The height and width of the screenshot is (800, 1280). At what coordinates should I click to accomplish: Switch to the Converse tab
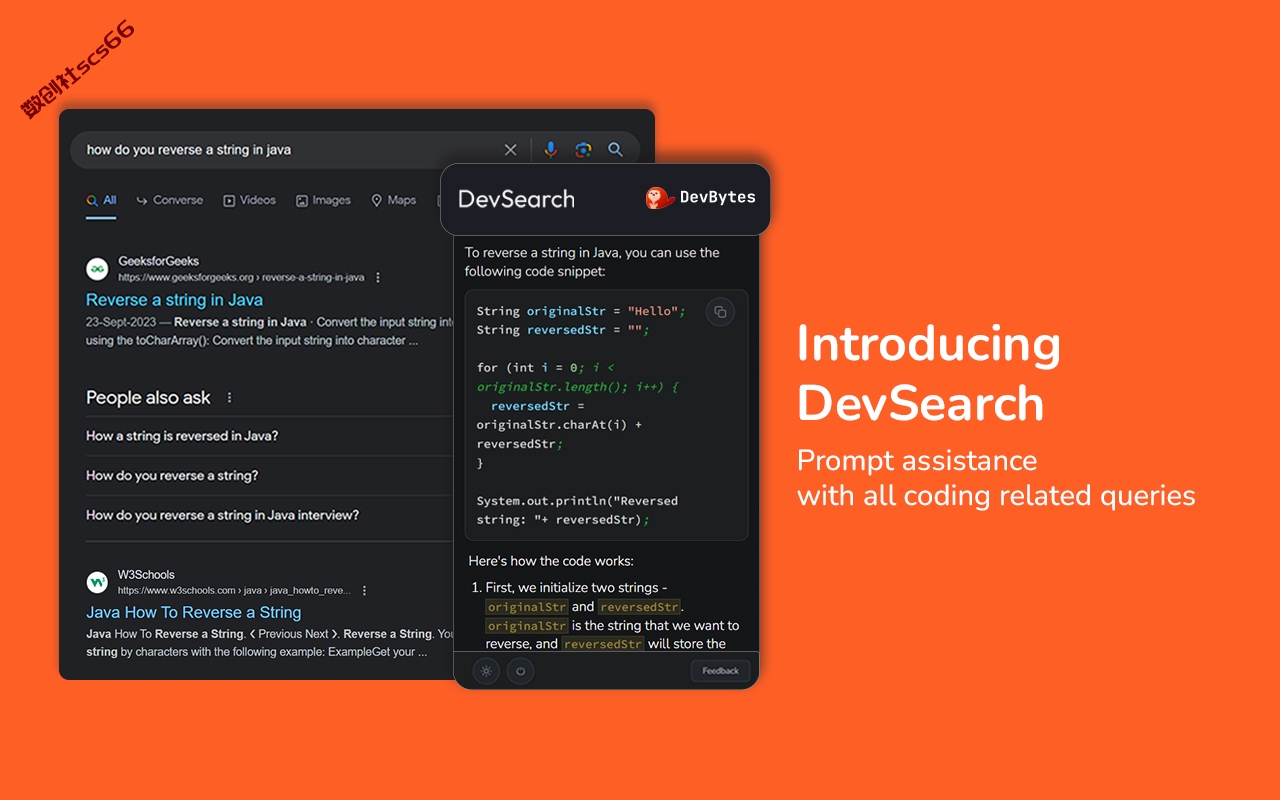[170, 200]
